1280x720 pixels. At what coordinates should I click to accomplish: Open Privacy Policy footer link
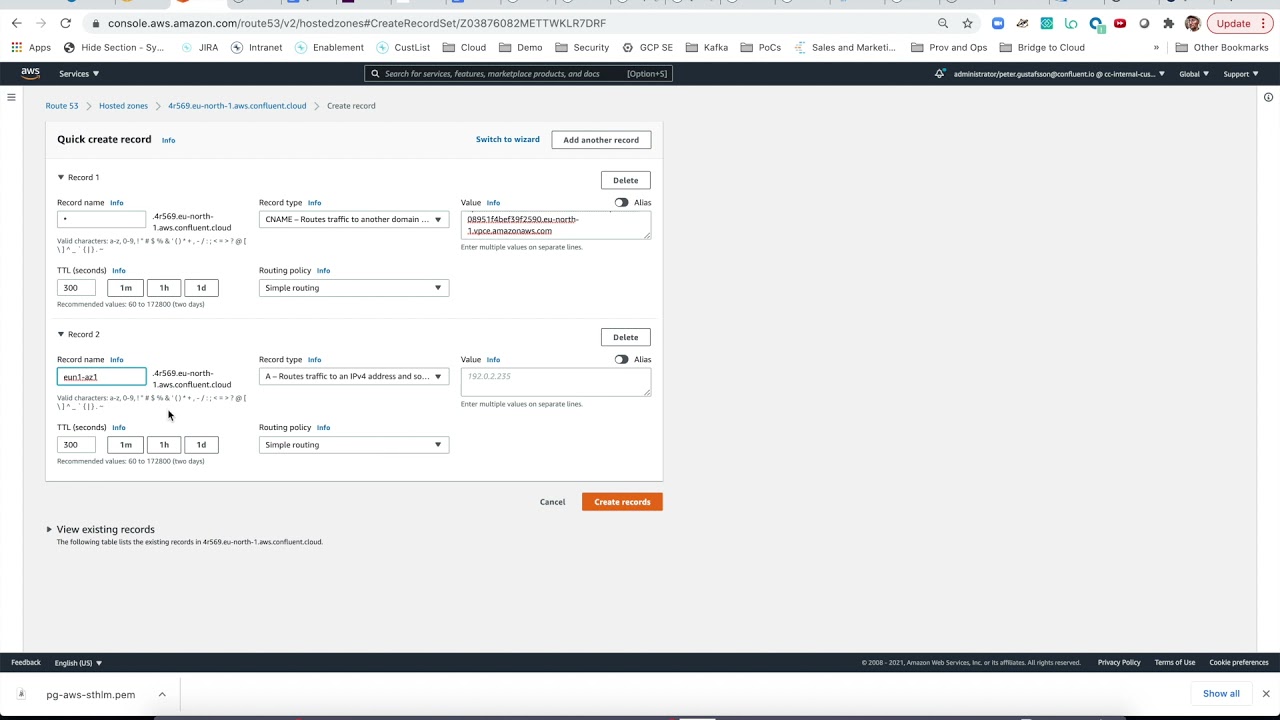pos(1119,662)
